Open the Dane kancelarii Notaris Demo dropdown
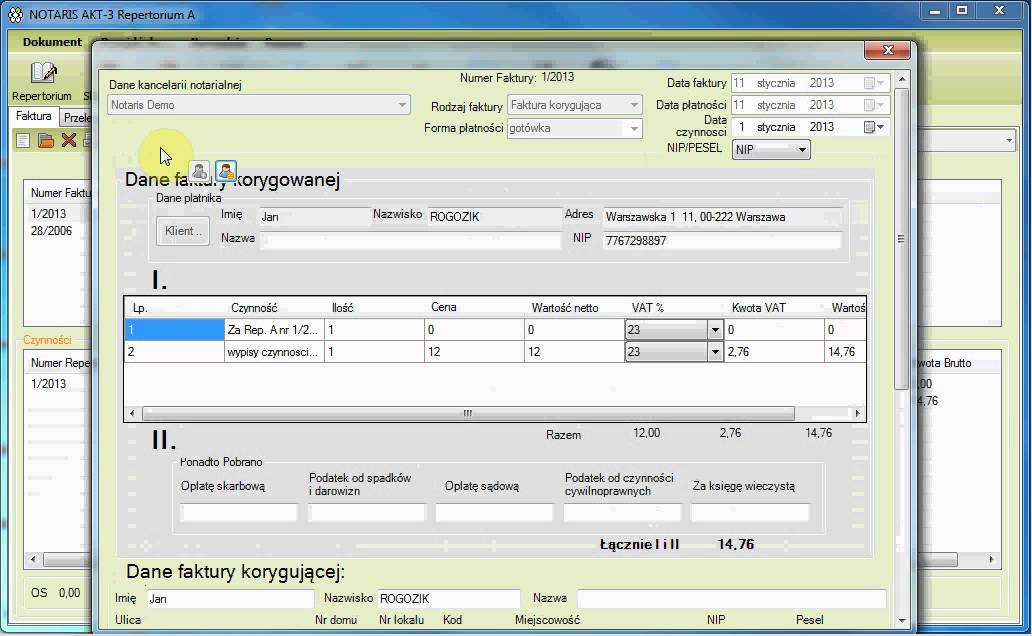 [401, 105]
